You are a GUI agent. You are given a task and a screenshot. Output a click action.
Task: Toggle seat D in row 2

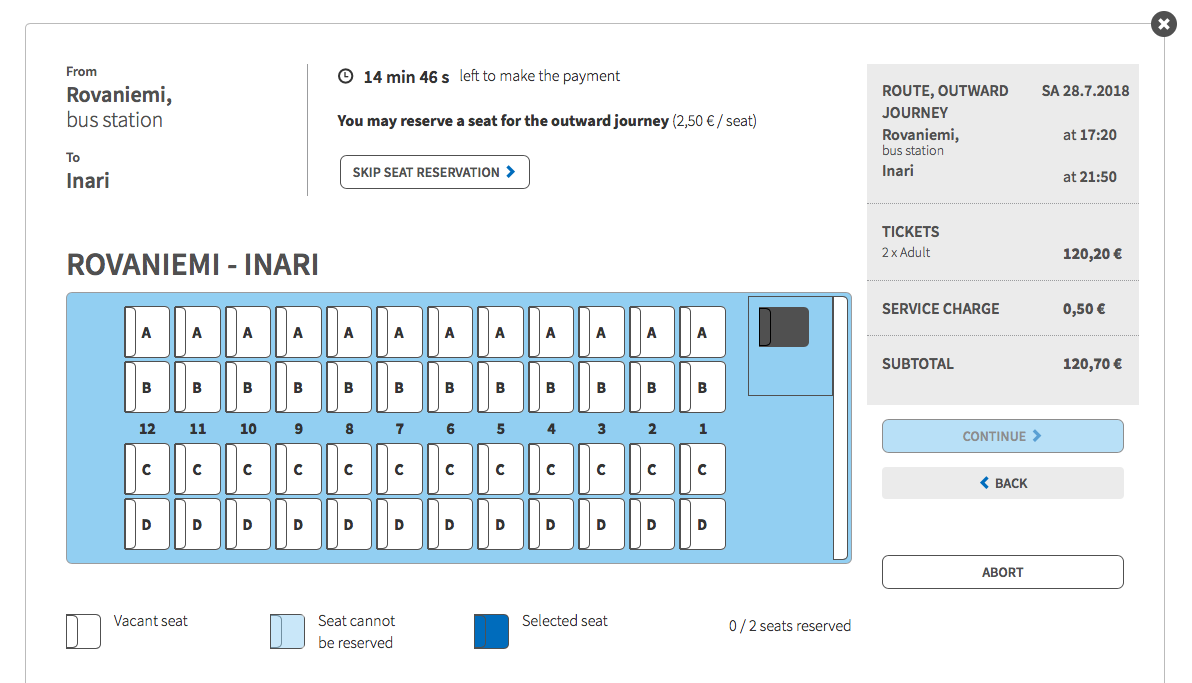tap(652, 524)
